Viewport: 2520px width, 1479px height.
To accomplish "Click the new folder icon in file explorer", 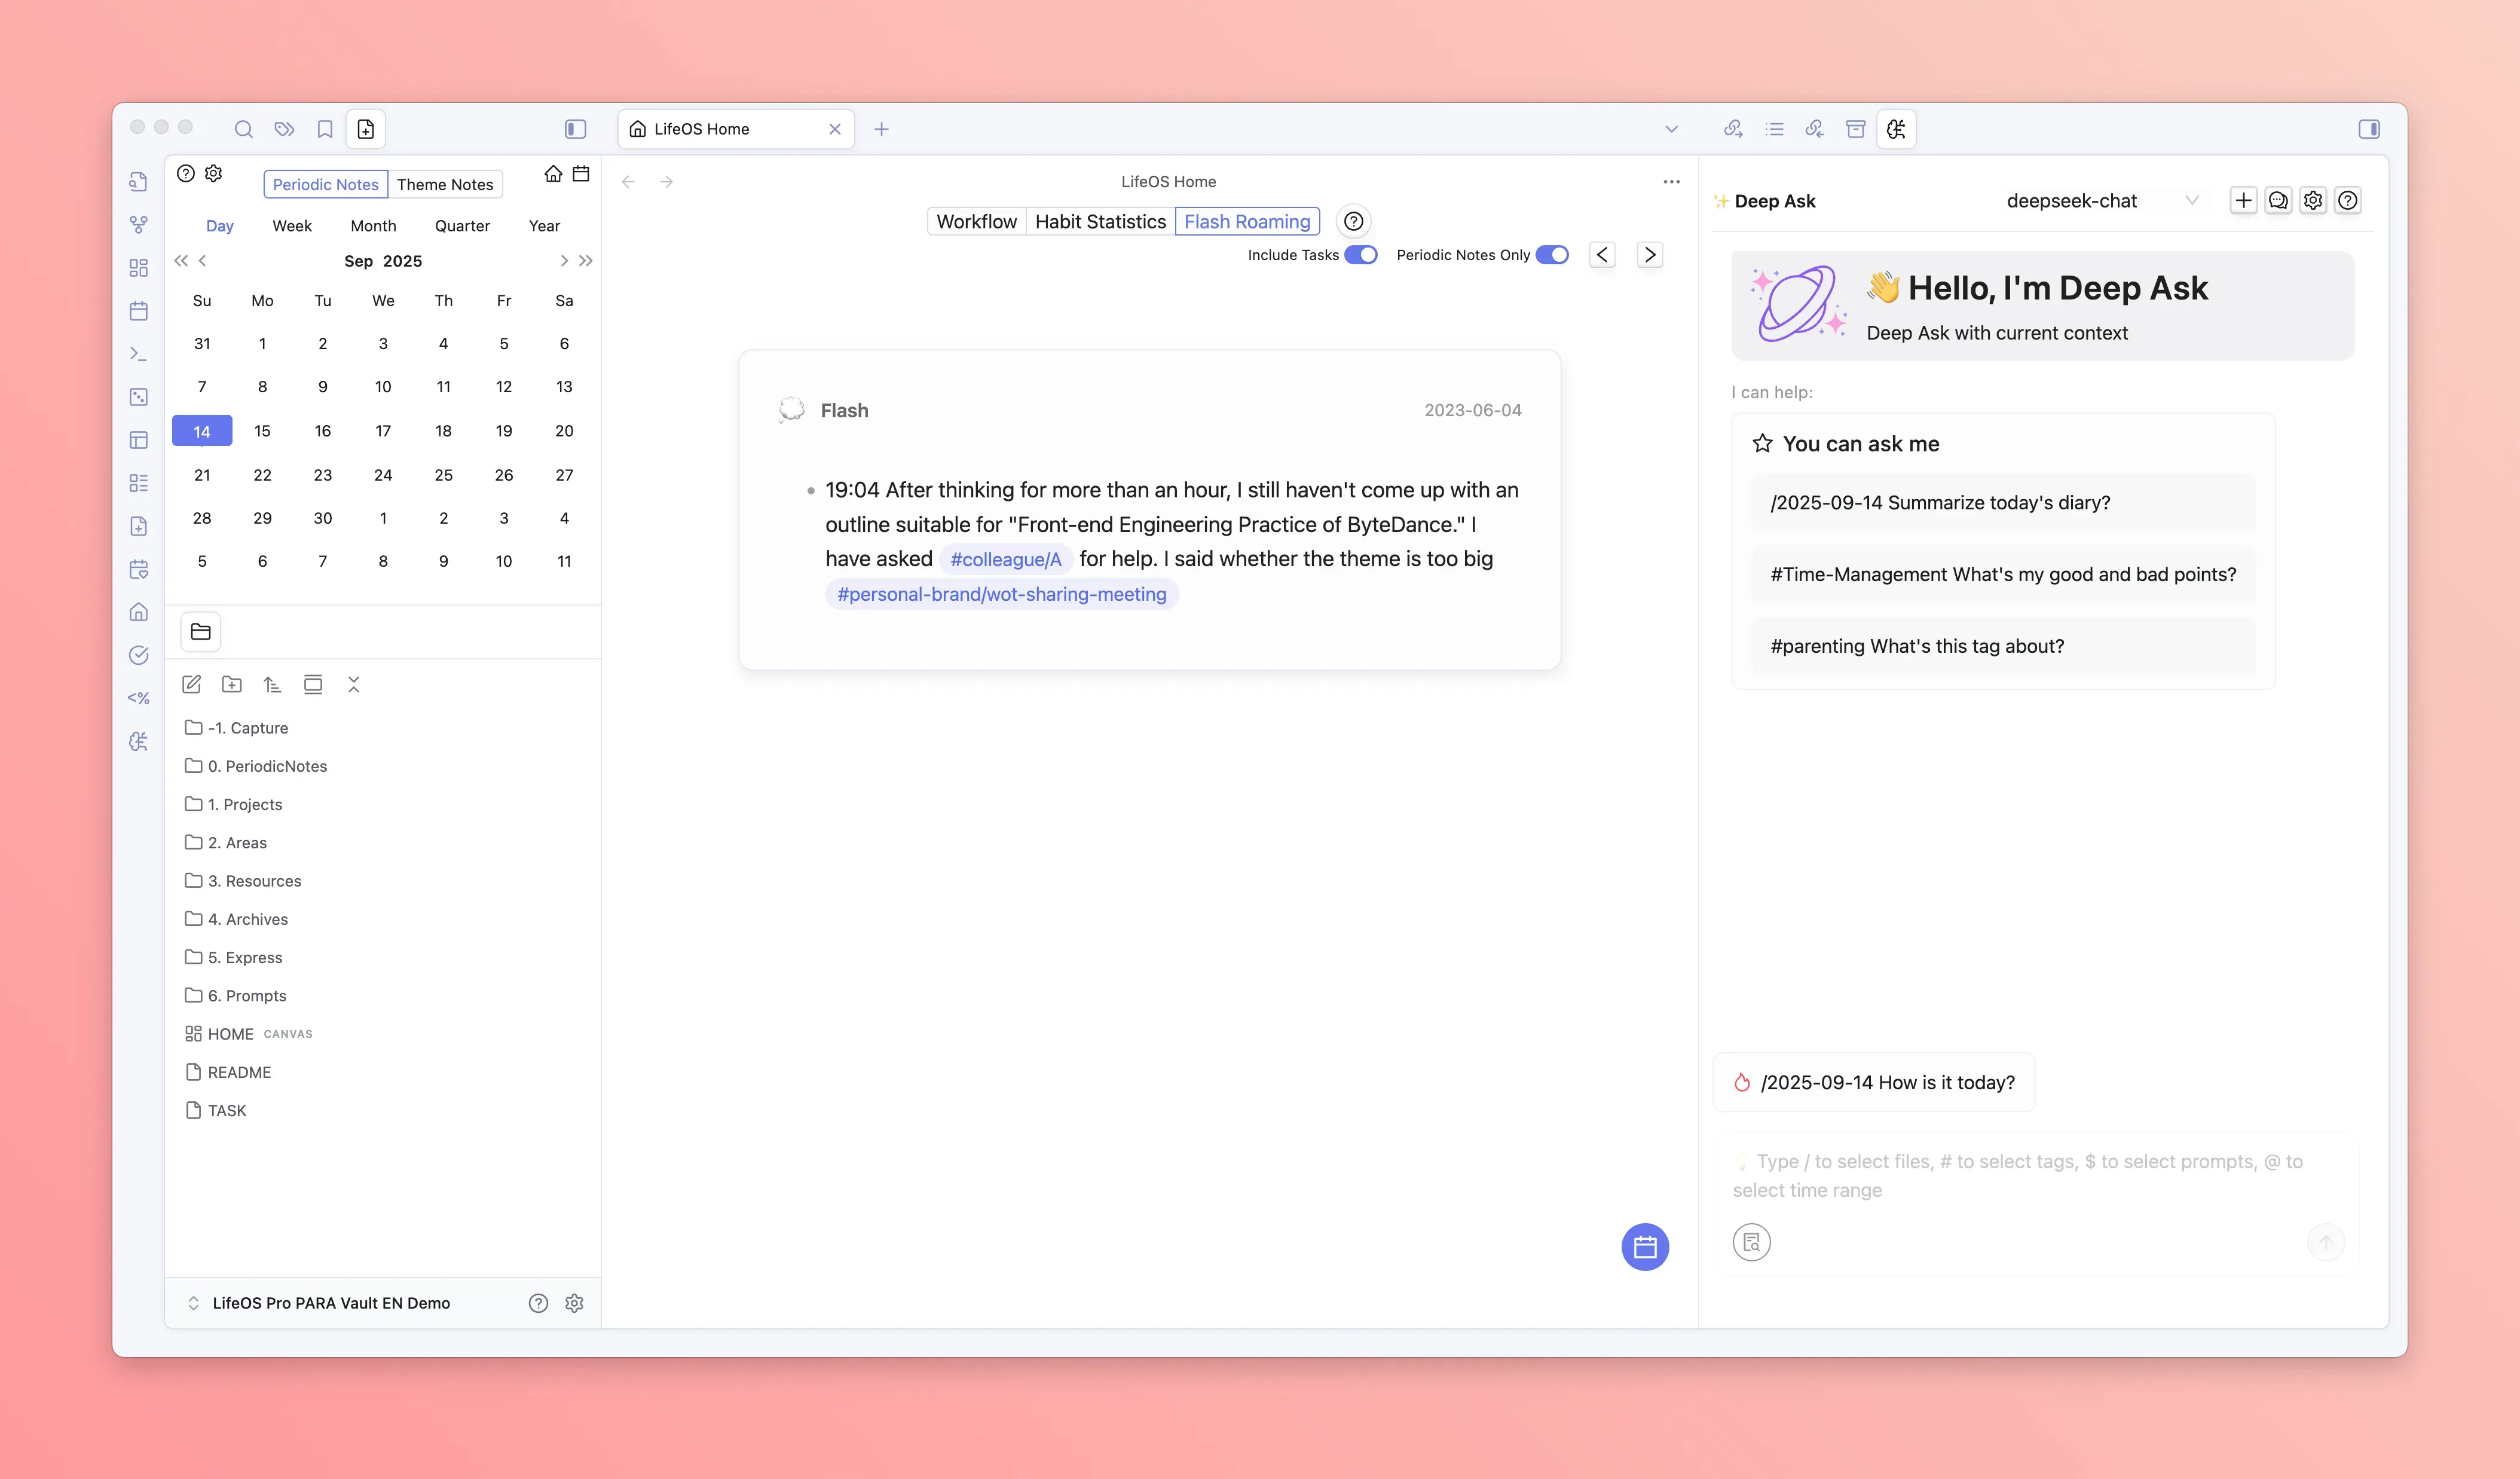I will click(232, 684).
